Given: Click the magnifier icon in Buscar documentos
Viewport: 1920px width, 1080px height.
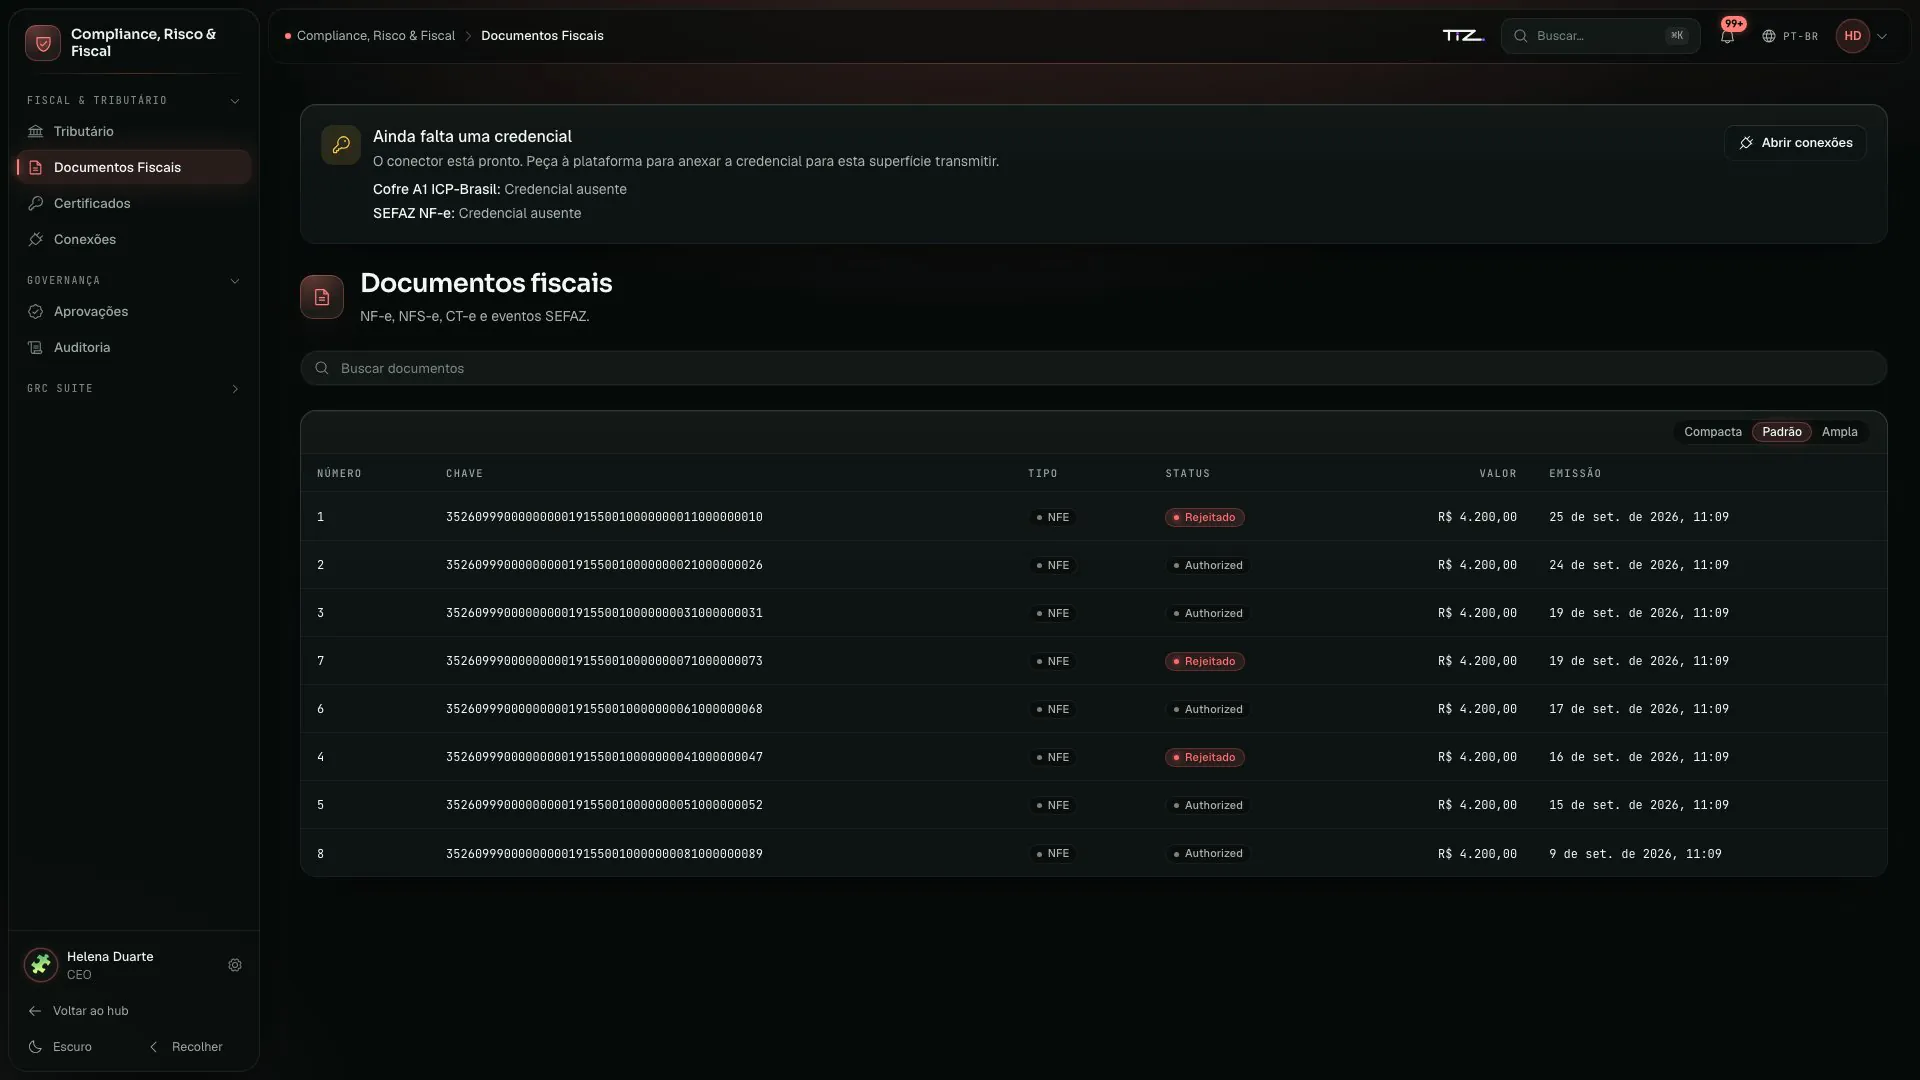Looking at the screenshot, I should tap(322, 368).
